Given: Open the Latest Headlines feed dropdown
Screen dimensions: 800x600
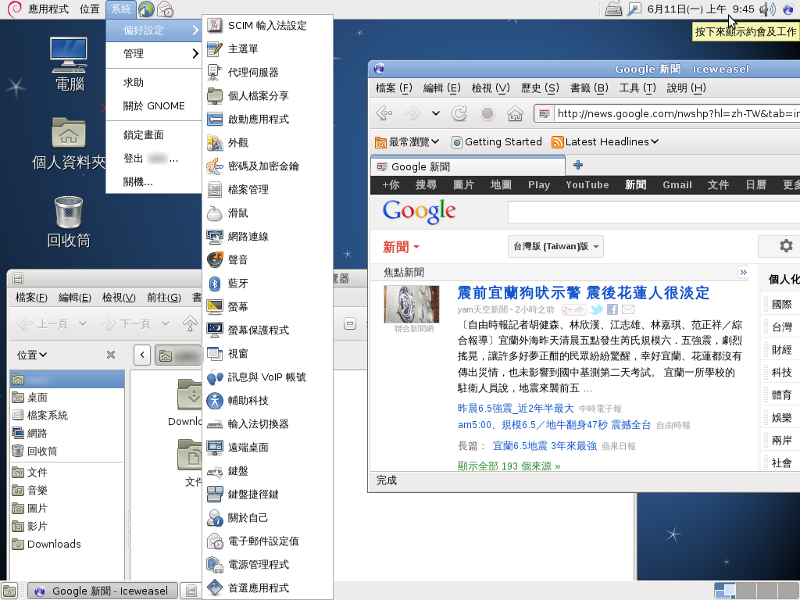Looking at the screenshot, I should (606, 142).
